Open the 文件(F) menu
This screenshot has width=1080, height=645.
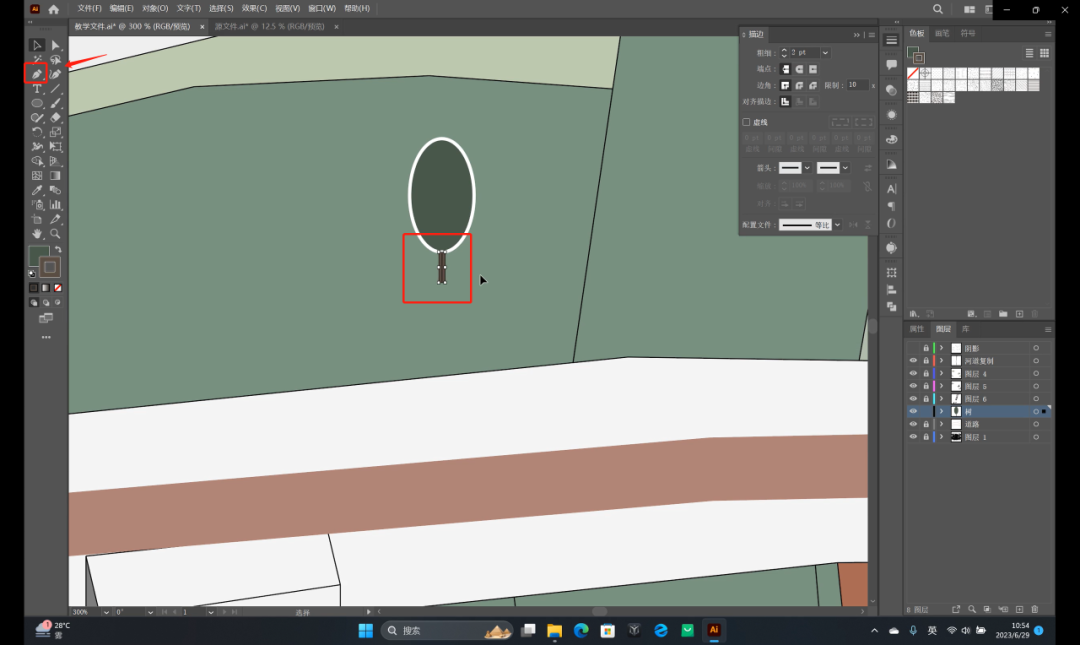pyautogui.click(x=89, y=8)
